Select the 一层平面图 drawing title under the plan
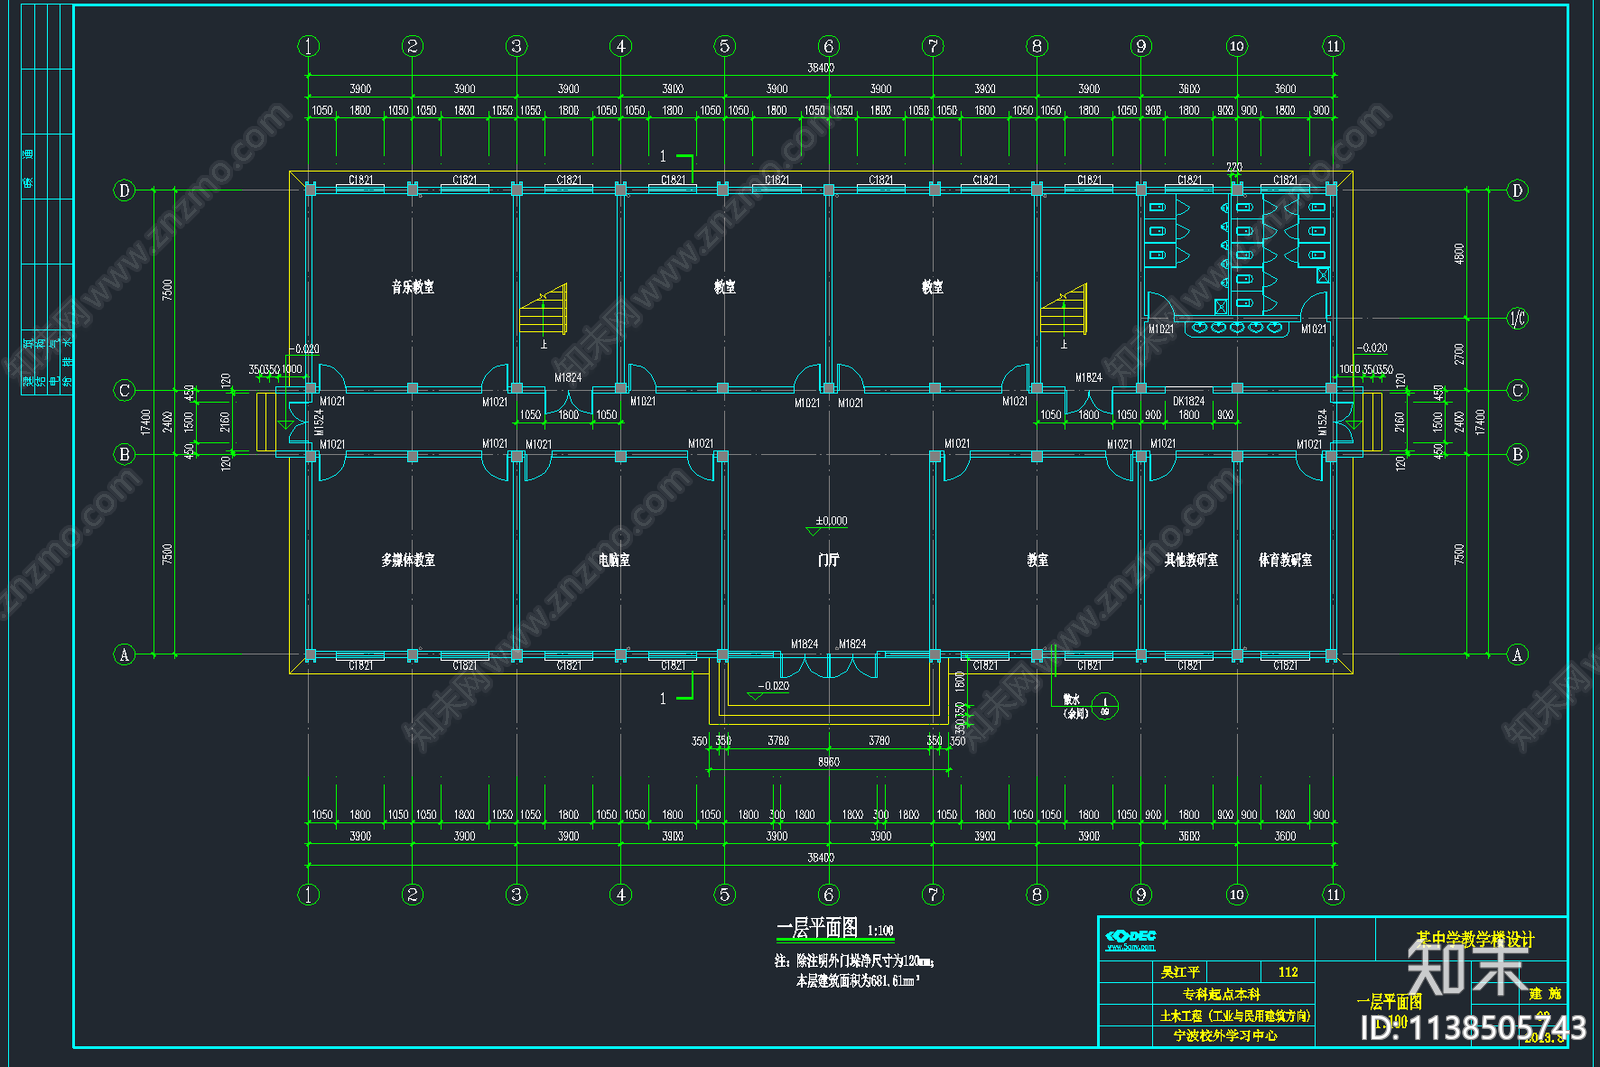This screenshot has width=1600, height=1067. [817, 928]
